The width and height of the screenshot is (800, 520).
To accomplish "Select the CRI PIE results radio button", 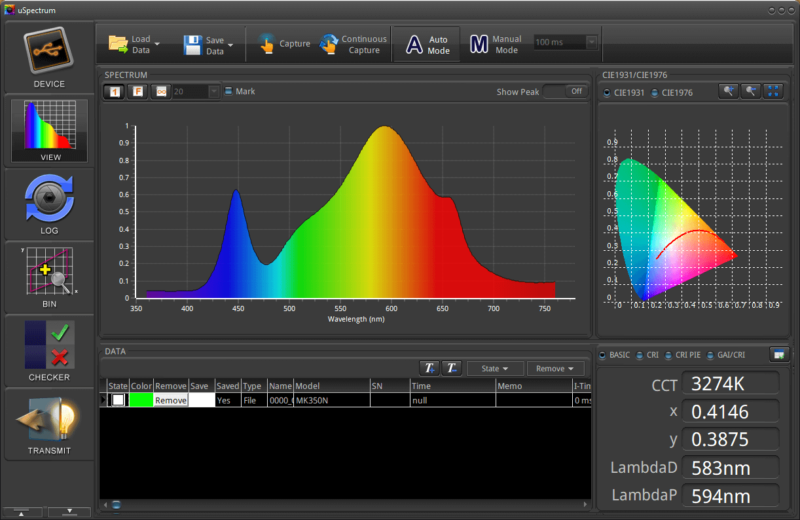I will [x=668, y=355].
